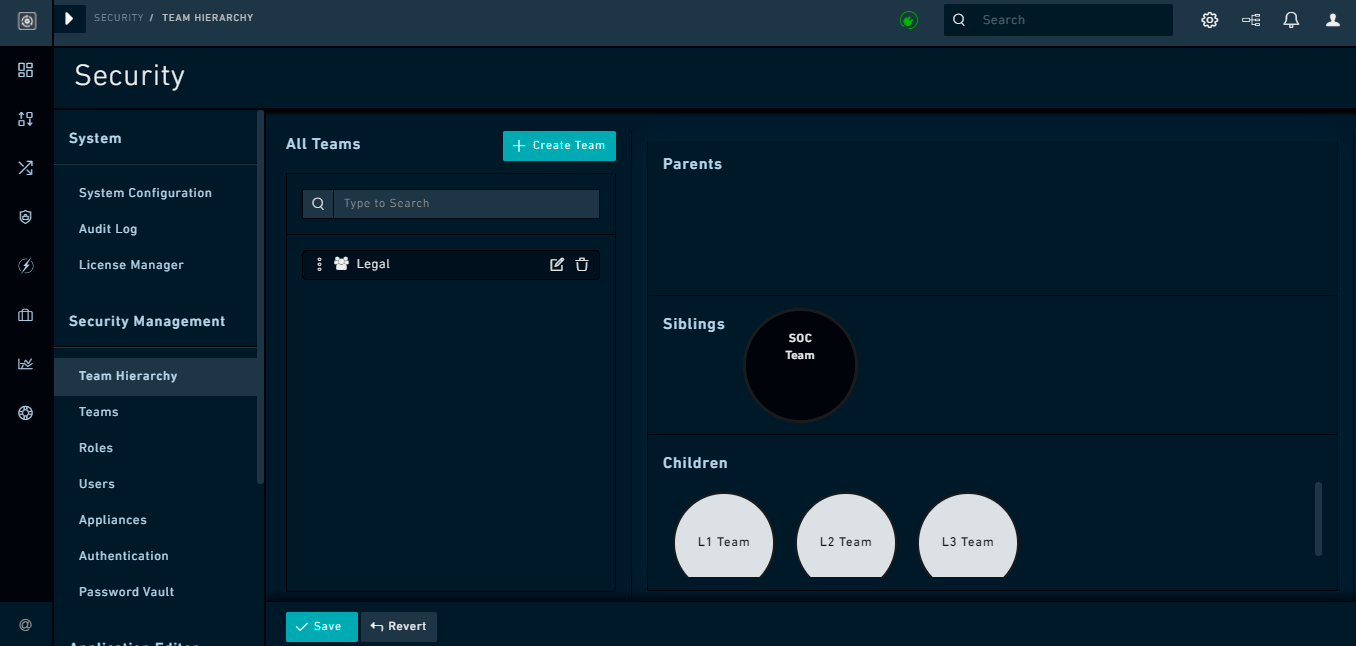
Task: Open the Dashboard grid icon in sidebar
Action: click(26, 70)
